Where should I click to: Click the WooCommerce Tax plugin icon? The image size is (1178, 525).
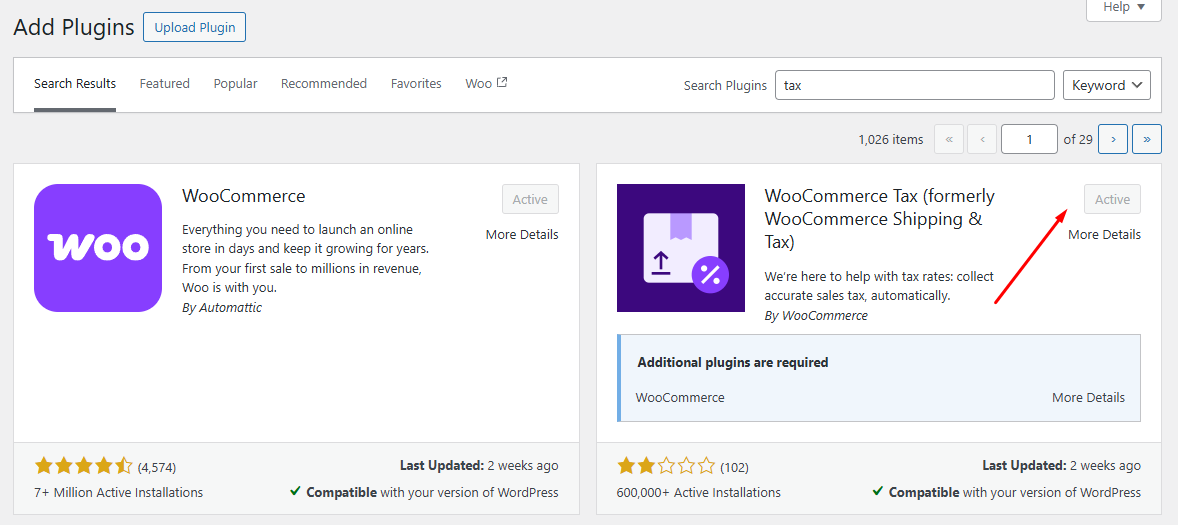(x=681, y=248)
